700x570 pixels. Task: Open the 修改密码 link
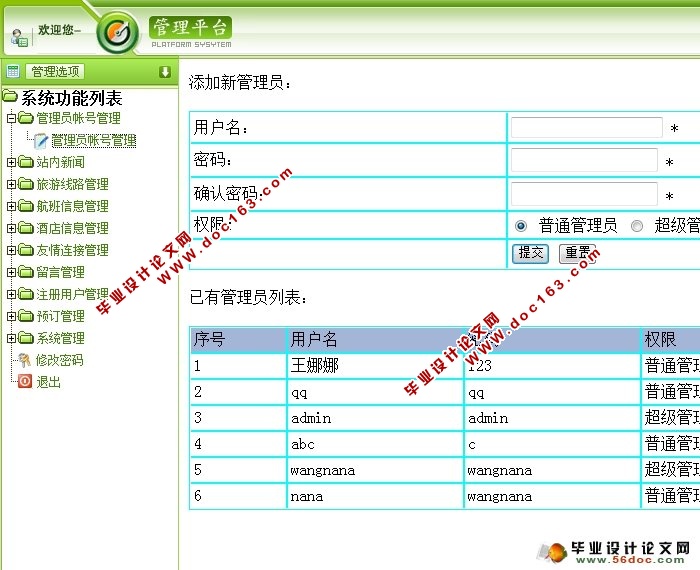[60, 360]
